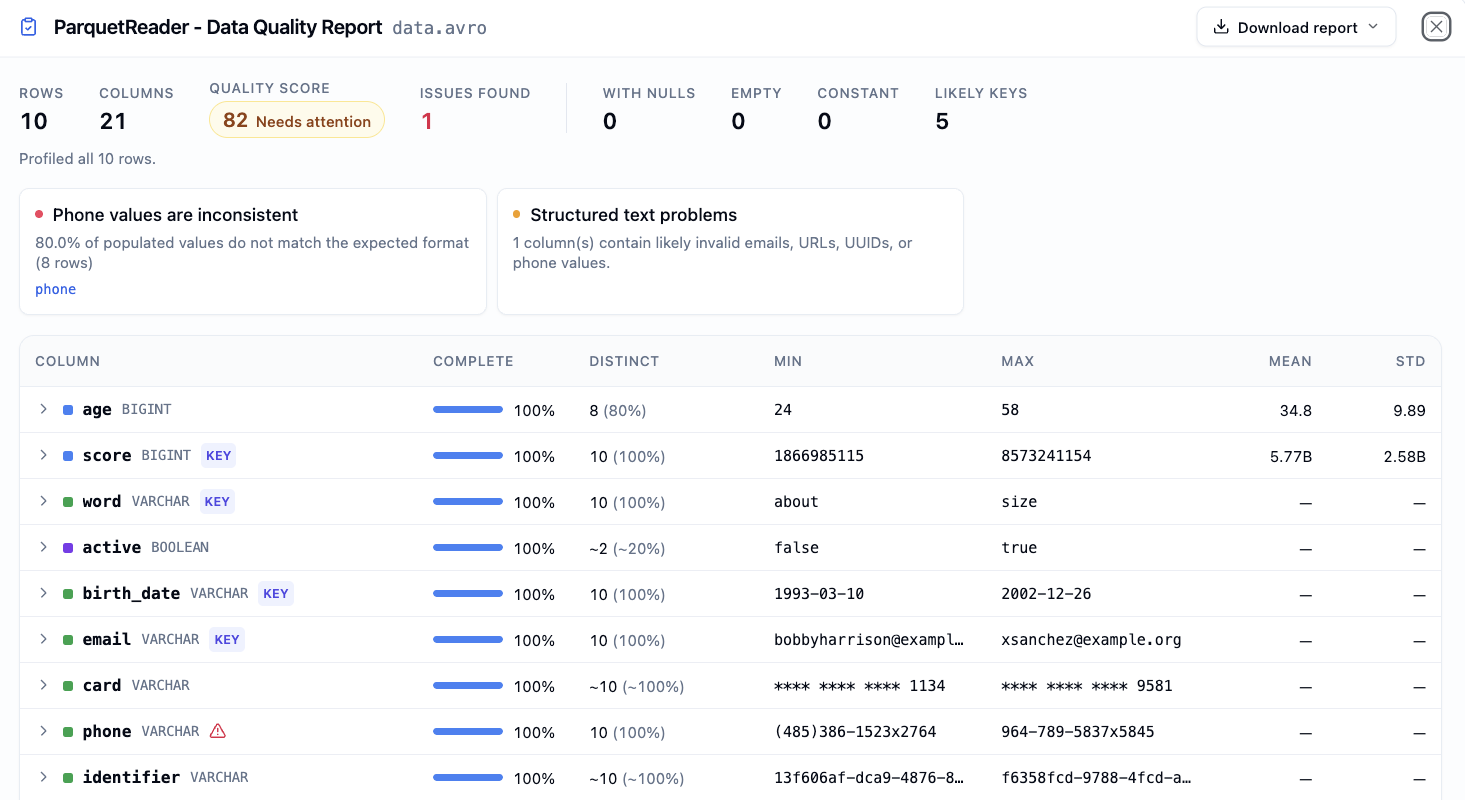Expand the word column row
Image resolution: width=1465 pixels, height=800 pixels.
pos(43,501)
